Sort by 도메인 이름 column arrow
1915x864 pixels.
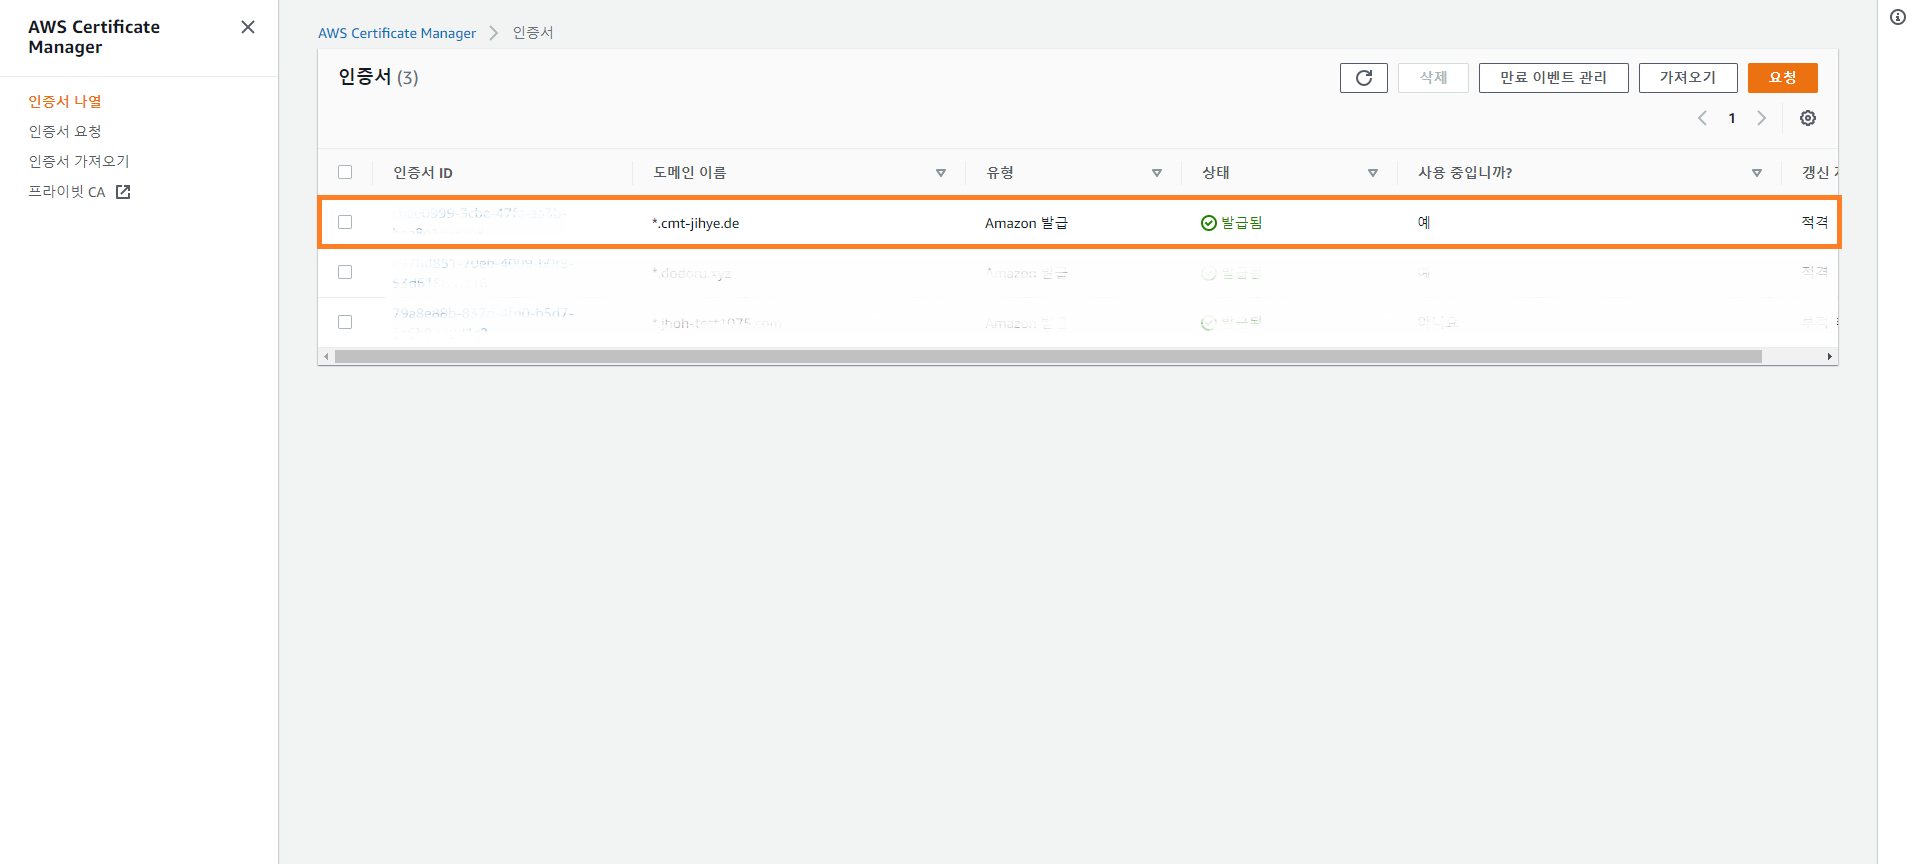click(941, 173)
